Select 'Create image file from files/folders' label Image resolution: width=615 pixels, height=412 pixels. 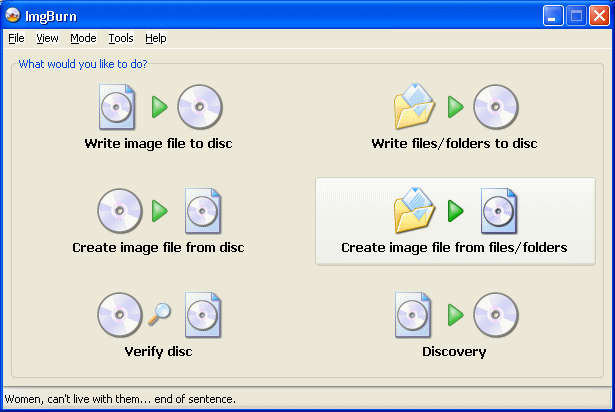[x=454, y=248]
